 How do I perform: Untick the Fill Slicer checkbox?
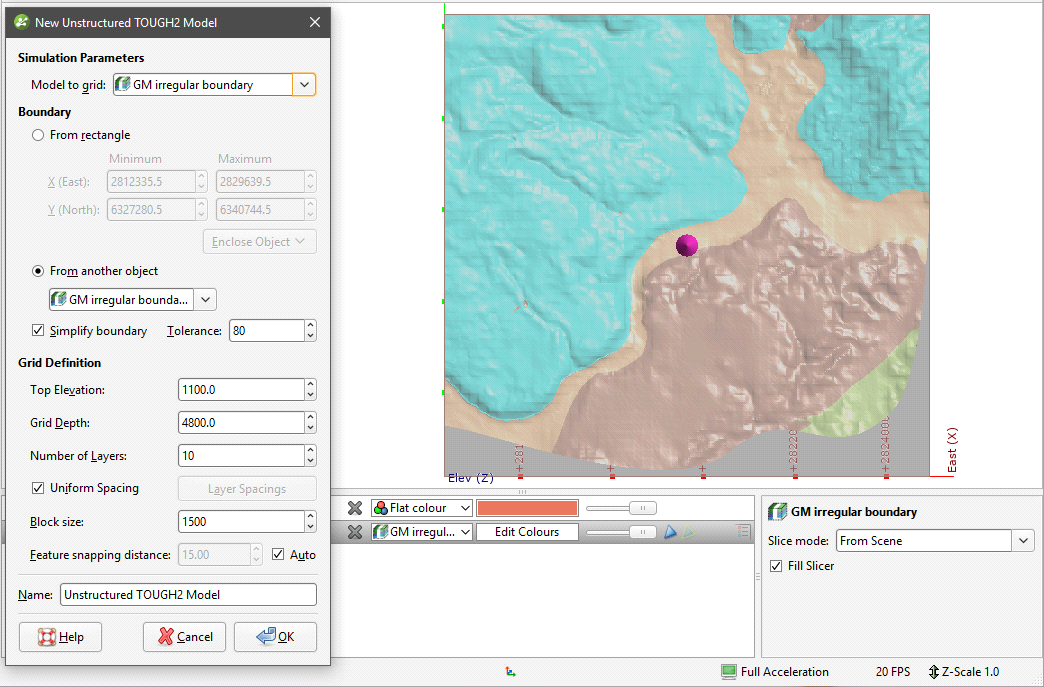coord(777,566)
